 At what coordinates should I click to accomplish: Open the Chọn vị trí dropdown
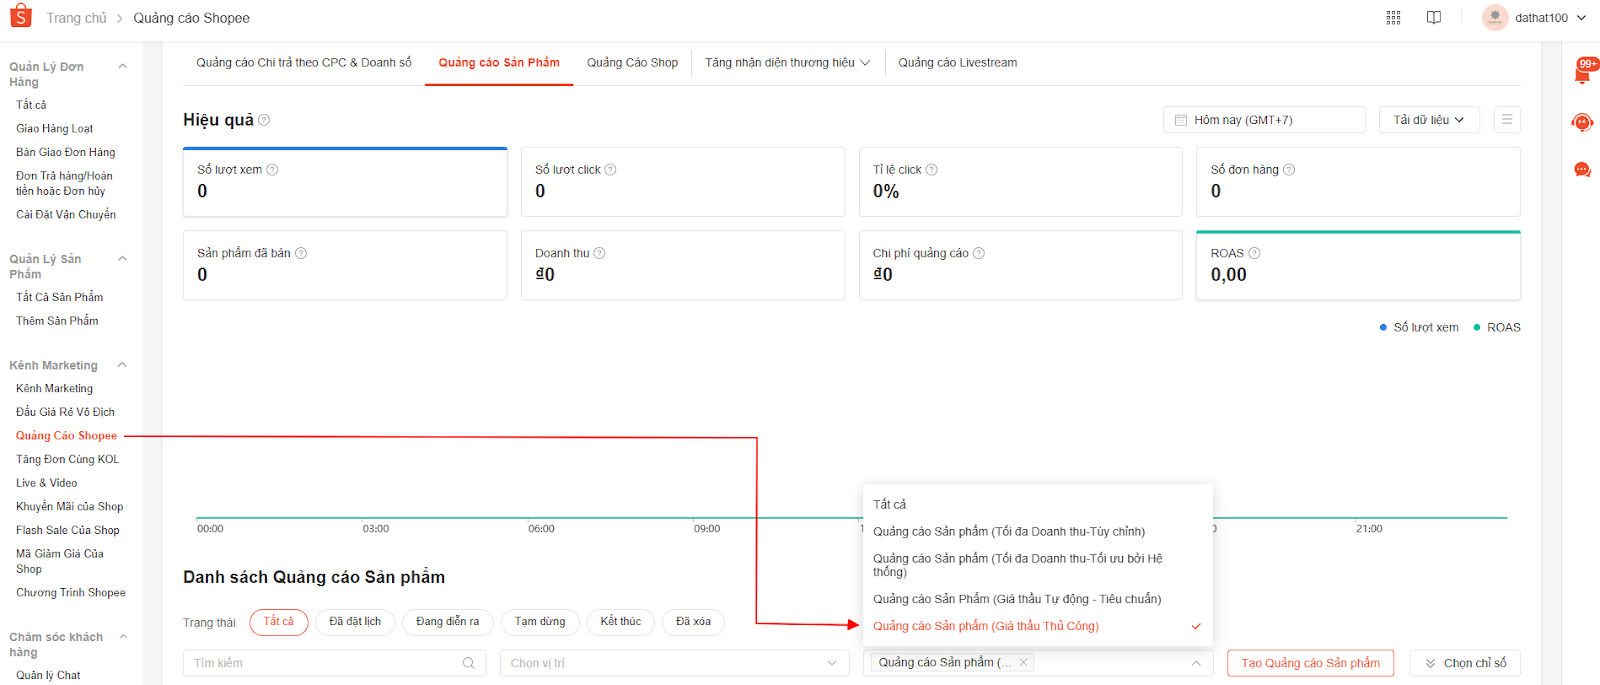[673, 663]
